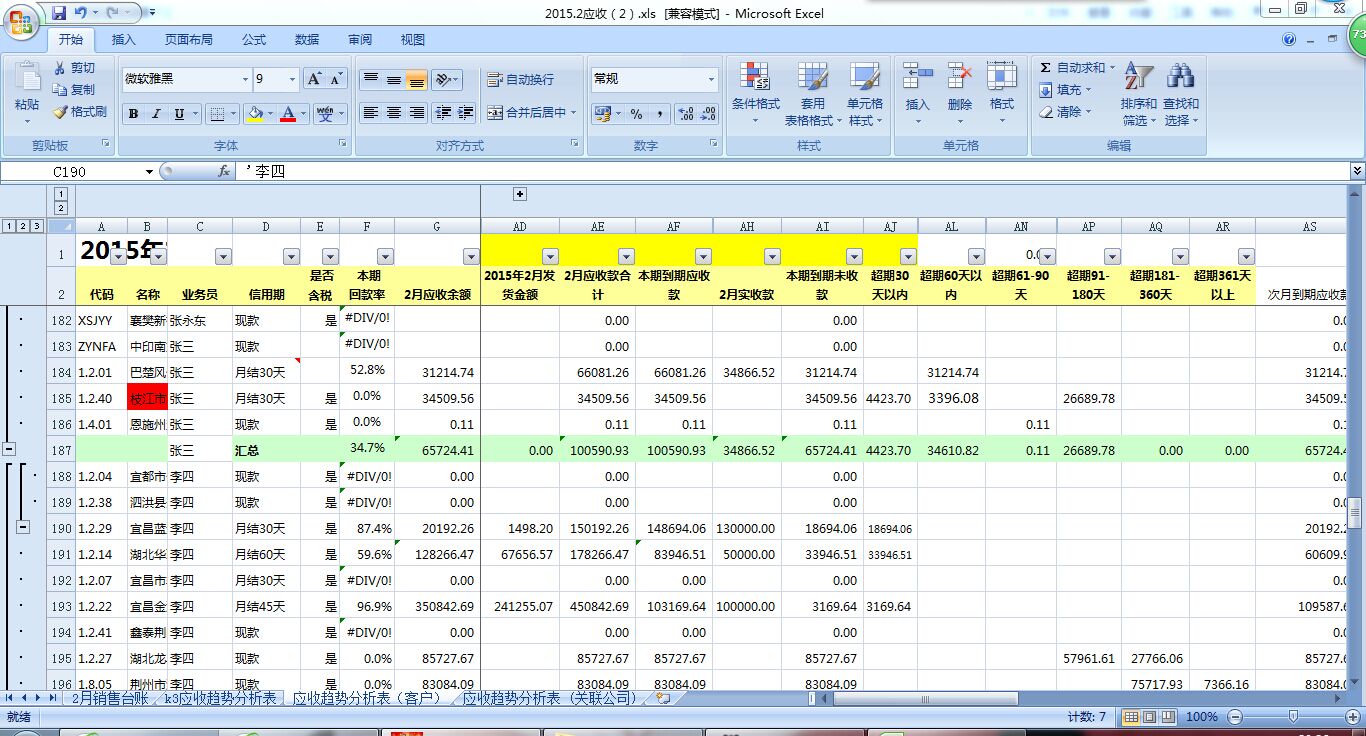Cut selection with 剪切 scissors

tap(75, 68)
